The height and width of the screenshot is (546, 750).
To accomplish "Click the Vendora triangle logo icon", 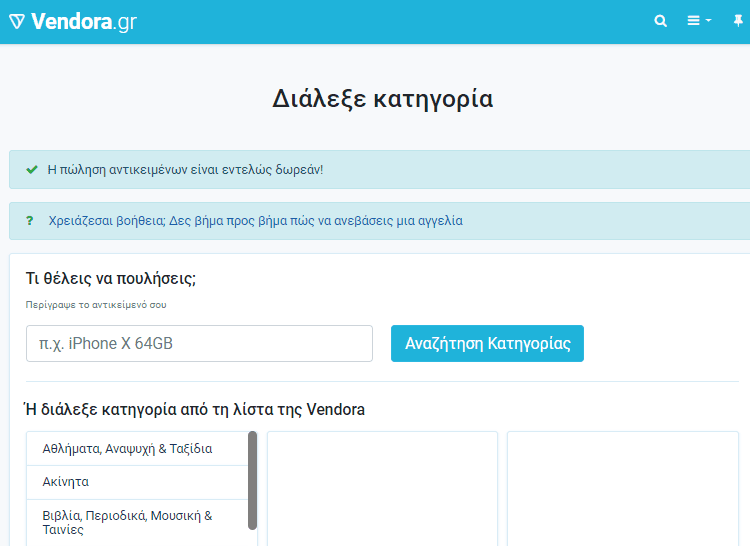I will click(x=17, y=22).
